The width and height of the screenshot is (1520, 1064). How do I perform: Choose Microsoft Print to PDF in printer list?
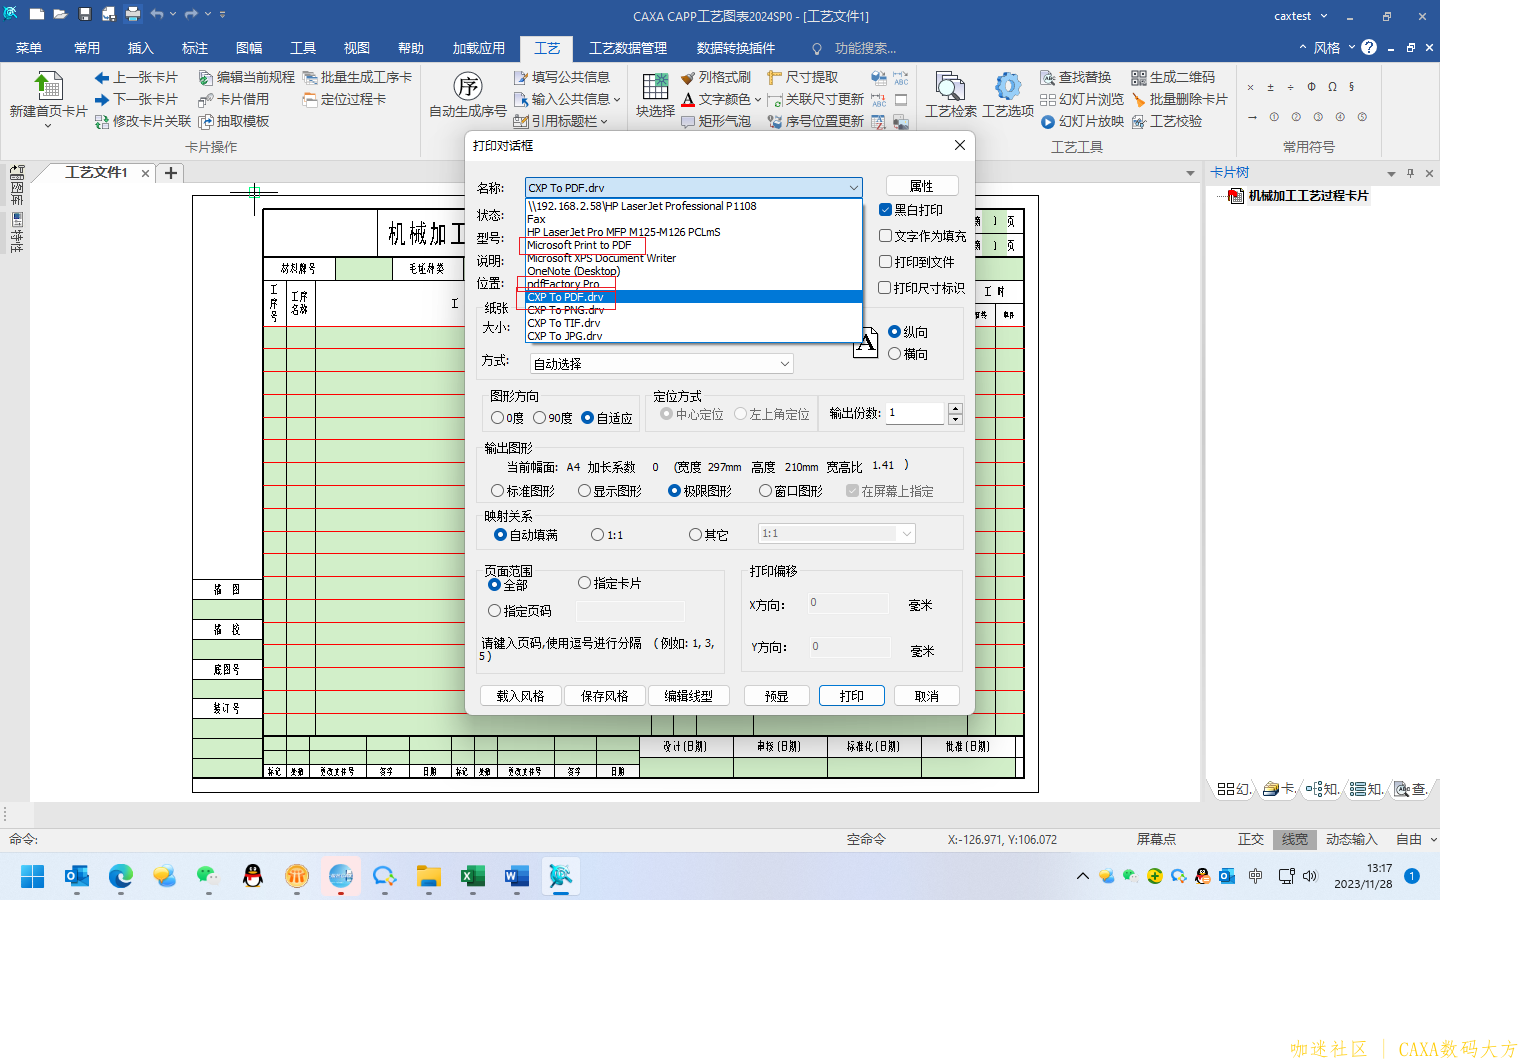click(x=580, y=245)
